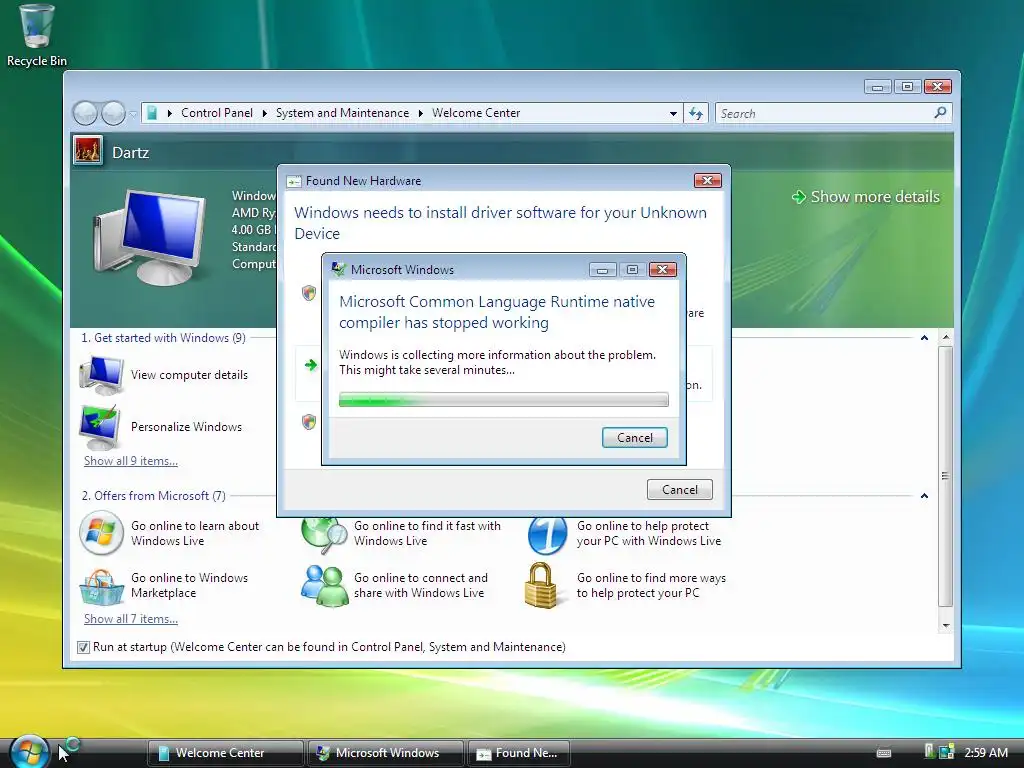Click Go online to Windows Marketplace text

(x=189, y=586)
